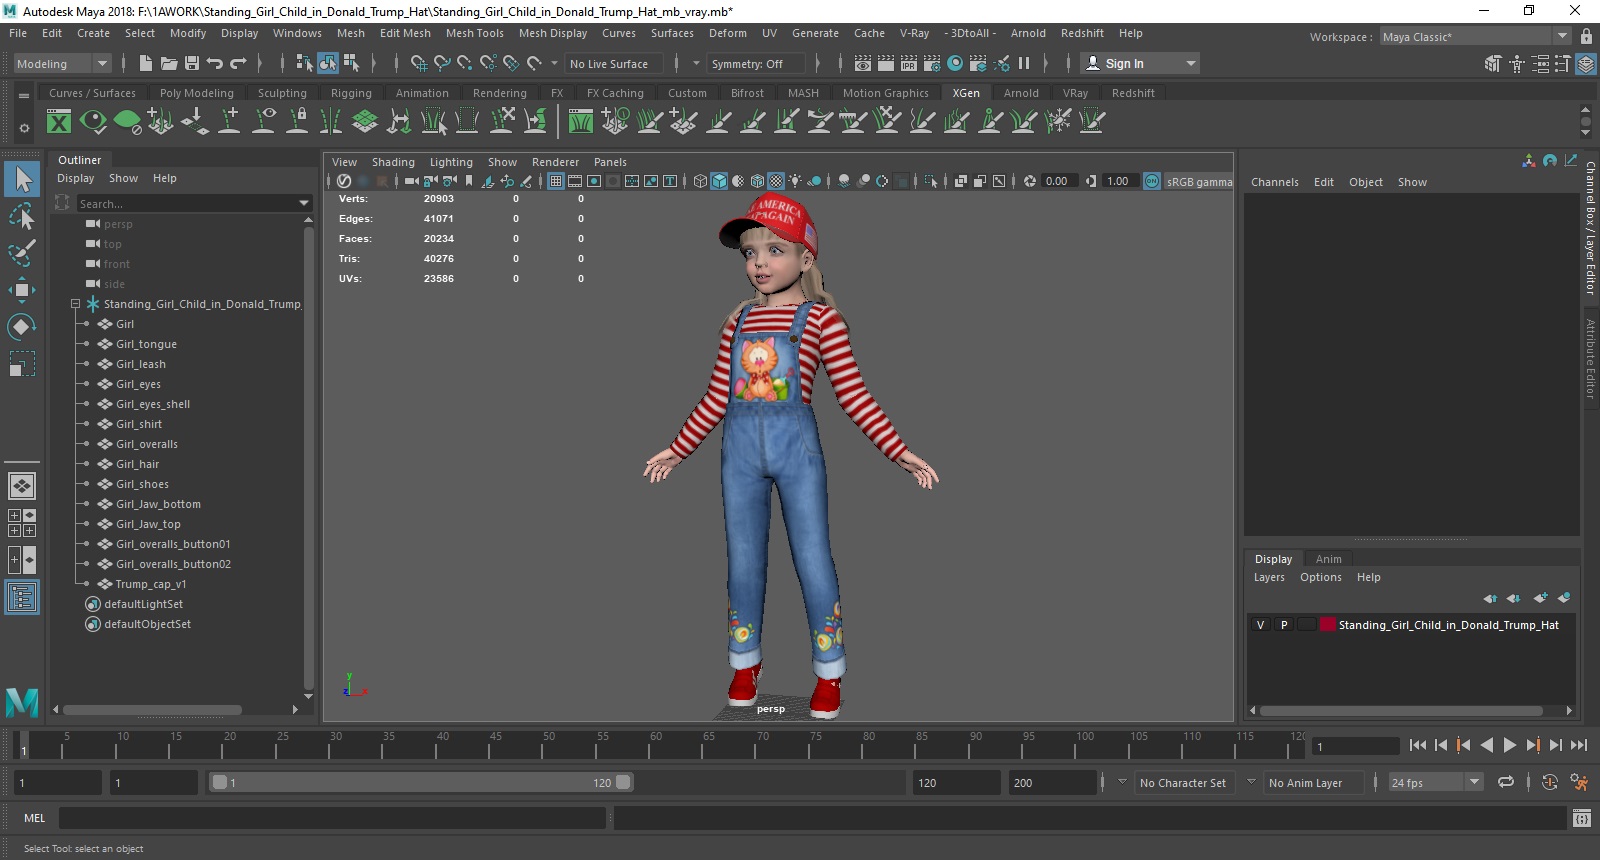Toggle wireframe display in viewport toolbar
This screenshot has height=860, width=1600.
[700, 181]
